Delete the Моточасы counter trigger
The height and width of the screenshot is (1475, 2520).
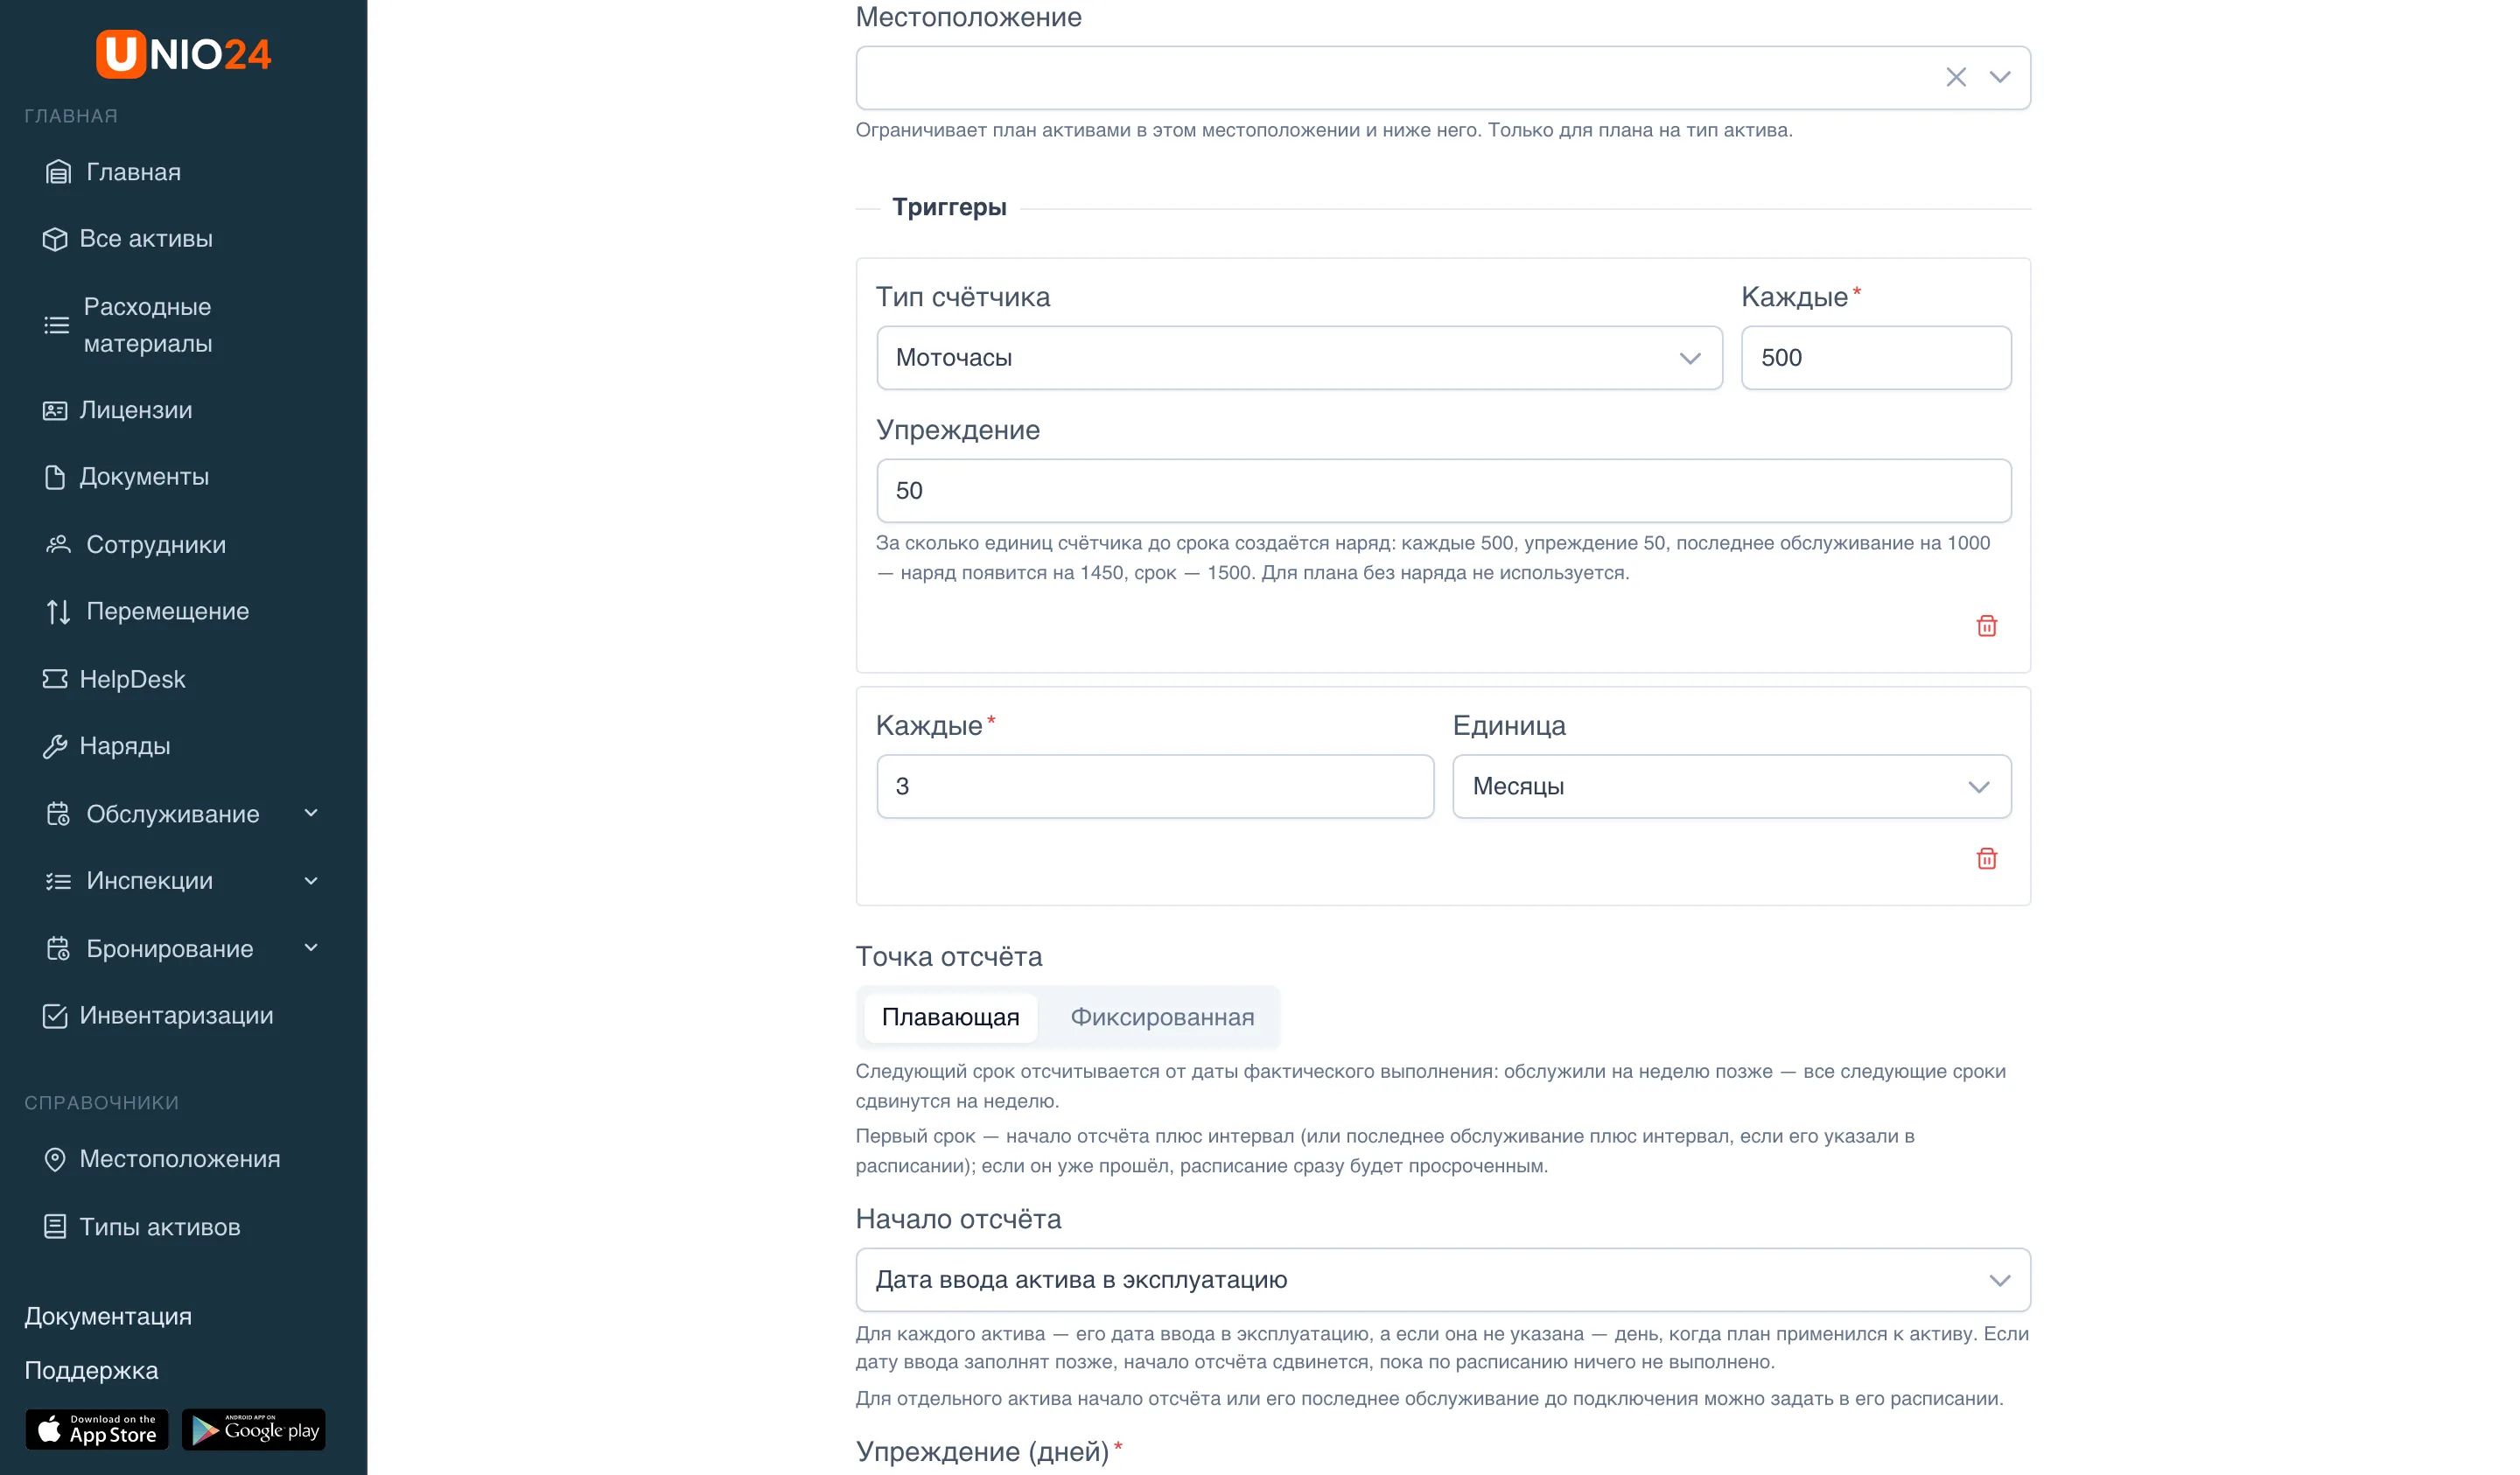tap(1987, 626)
